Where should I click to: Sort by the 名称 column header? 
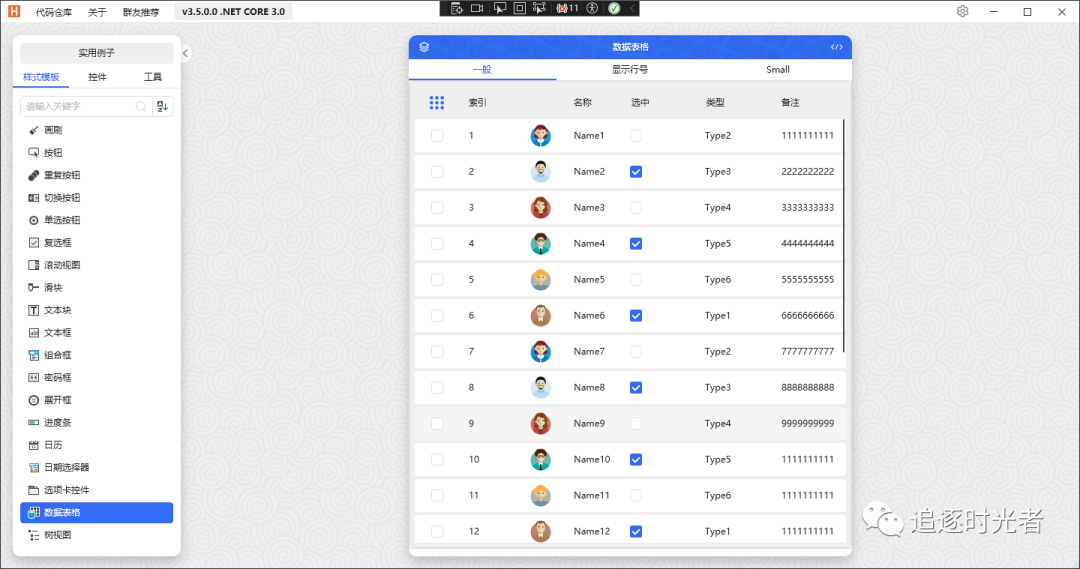583,103
